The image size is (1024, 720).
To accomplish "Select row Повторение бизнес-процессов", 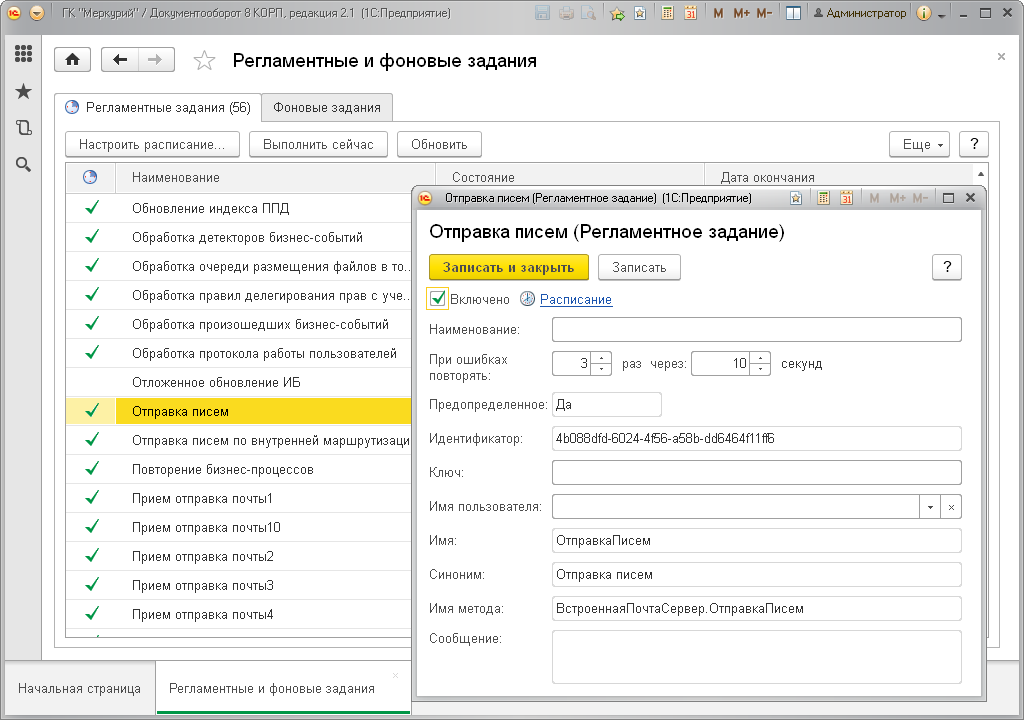I will [x=238, y=469].
